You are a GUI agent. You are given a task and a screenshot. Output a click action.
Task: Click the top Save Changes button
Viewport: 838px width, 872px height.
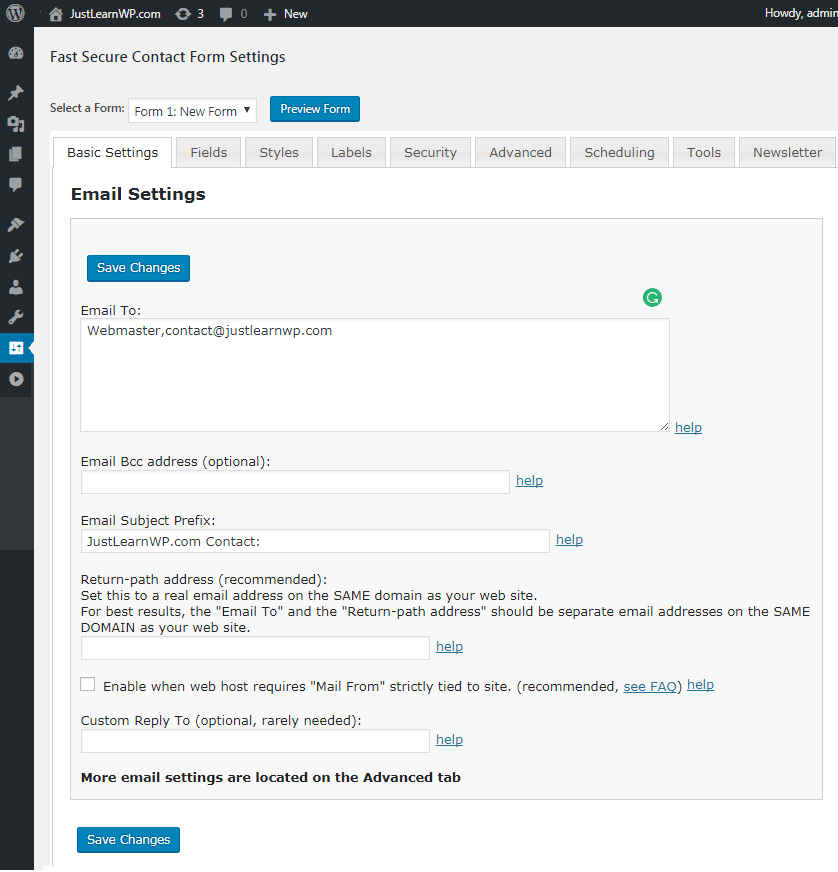tap(138, 268)
